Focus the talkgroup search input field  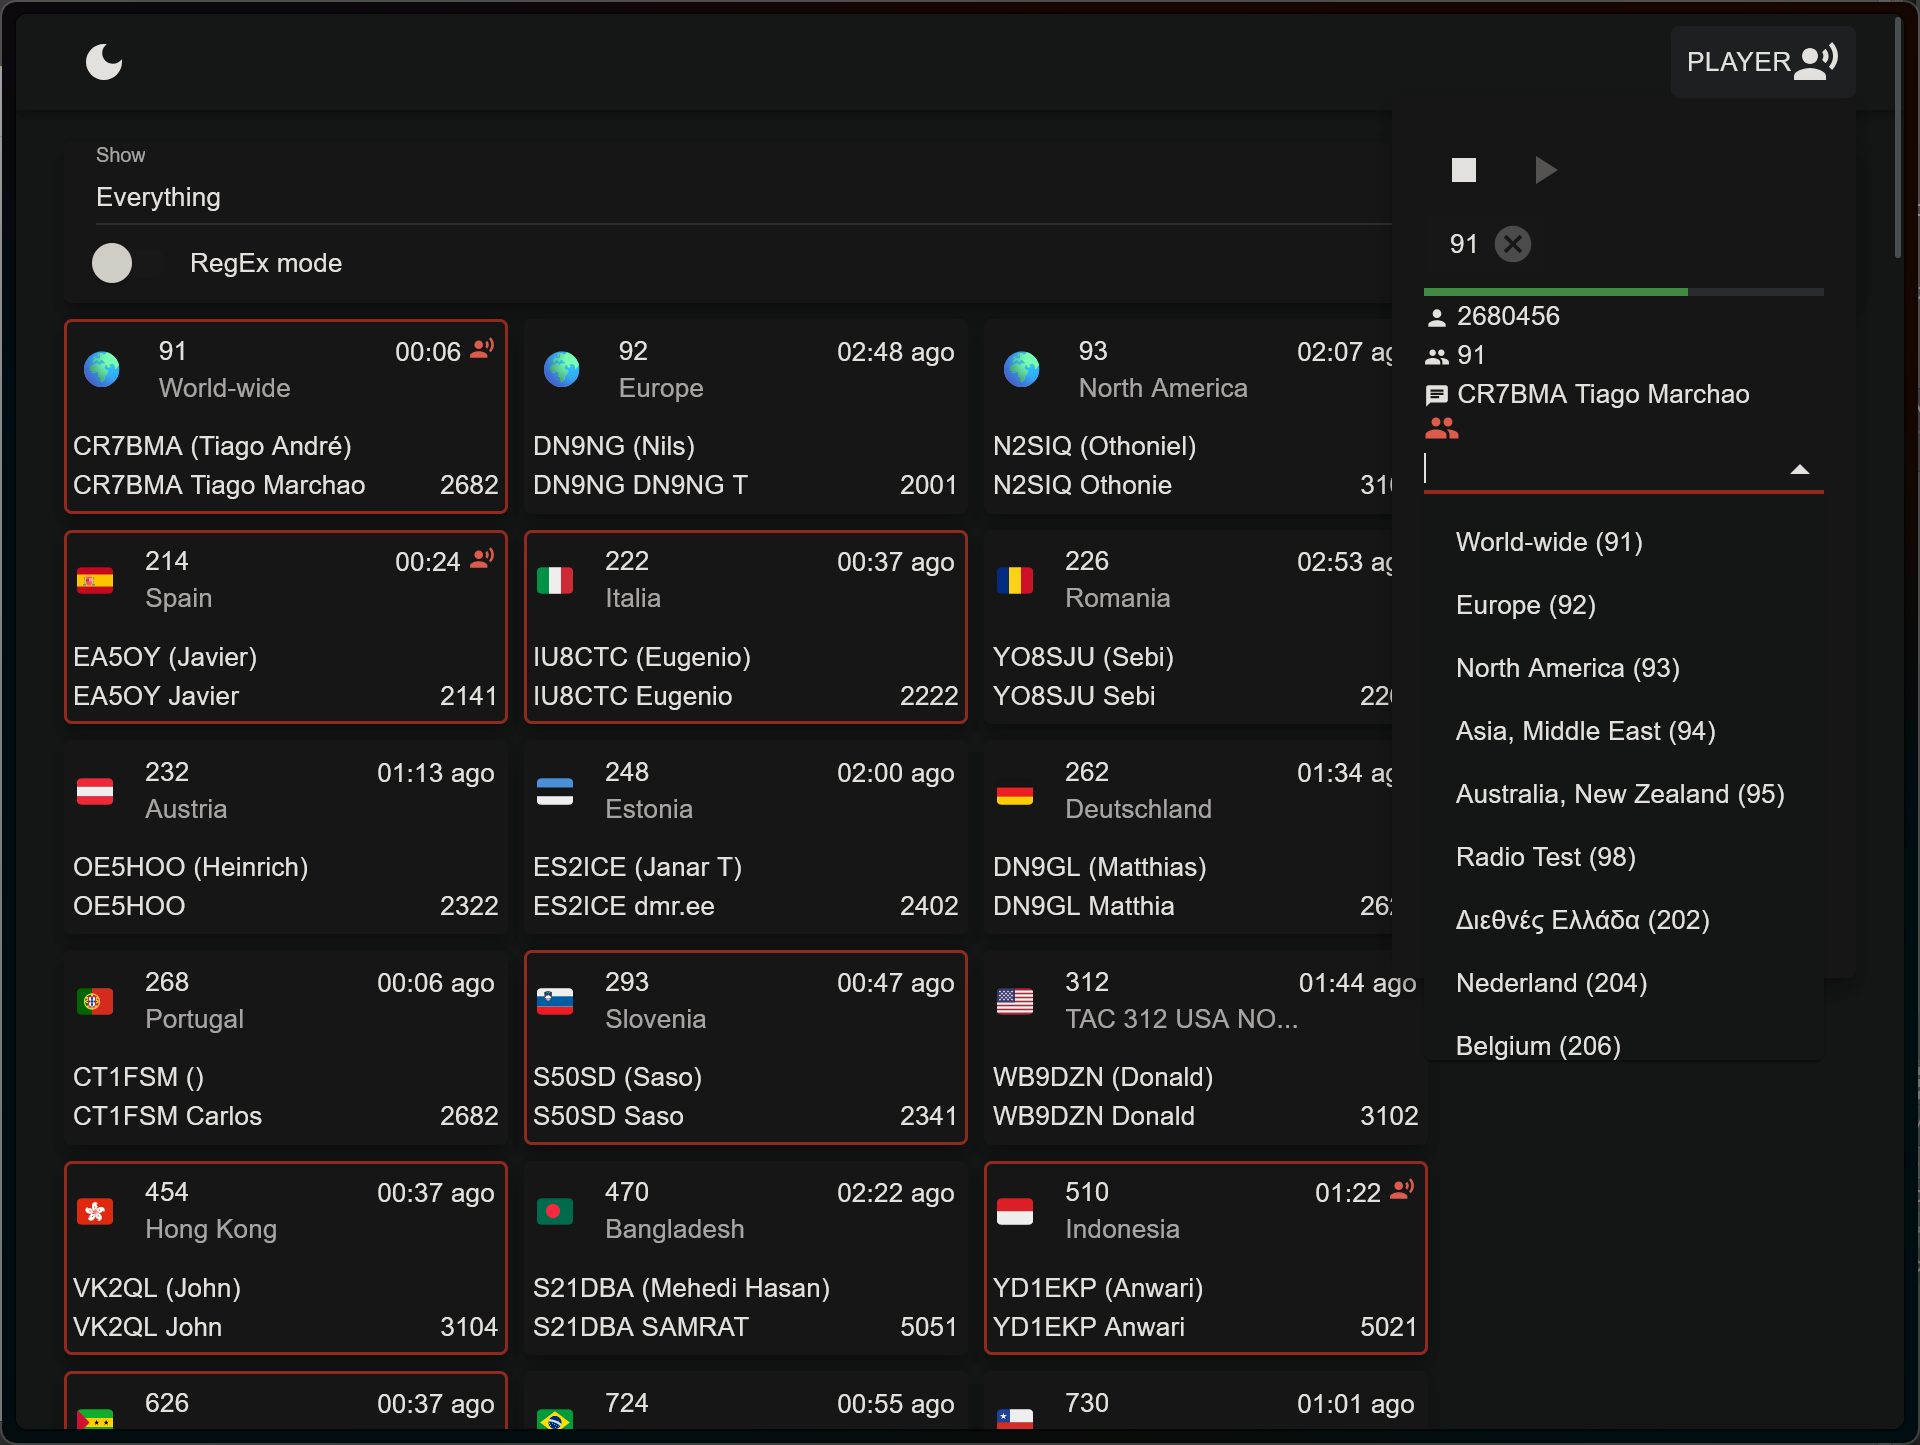[1600, 469]
